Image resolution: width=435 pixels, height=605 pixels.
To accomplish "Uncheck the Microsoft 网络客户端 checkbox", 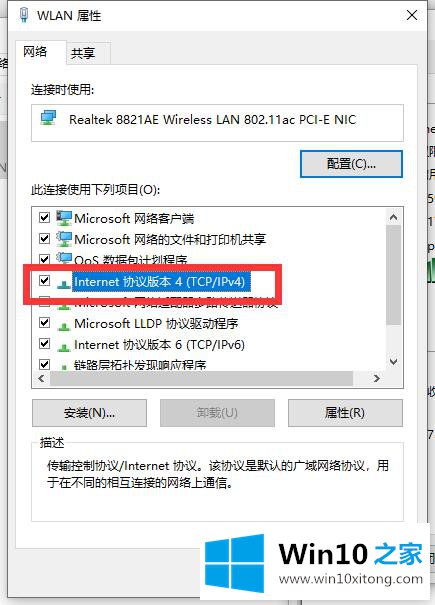I will pos(44,218).
